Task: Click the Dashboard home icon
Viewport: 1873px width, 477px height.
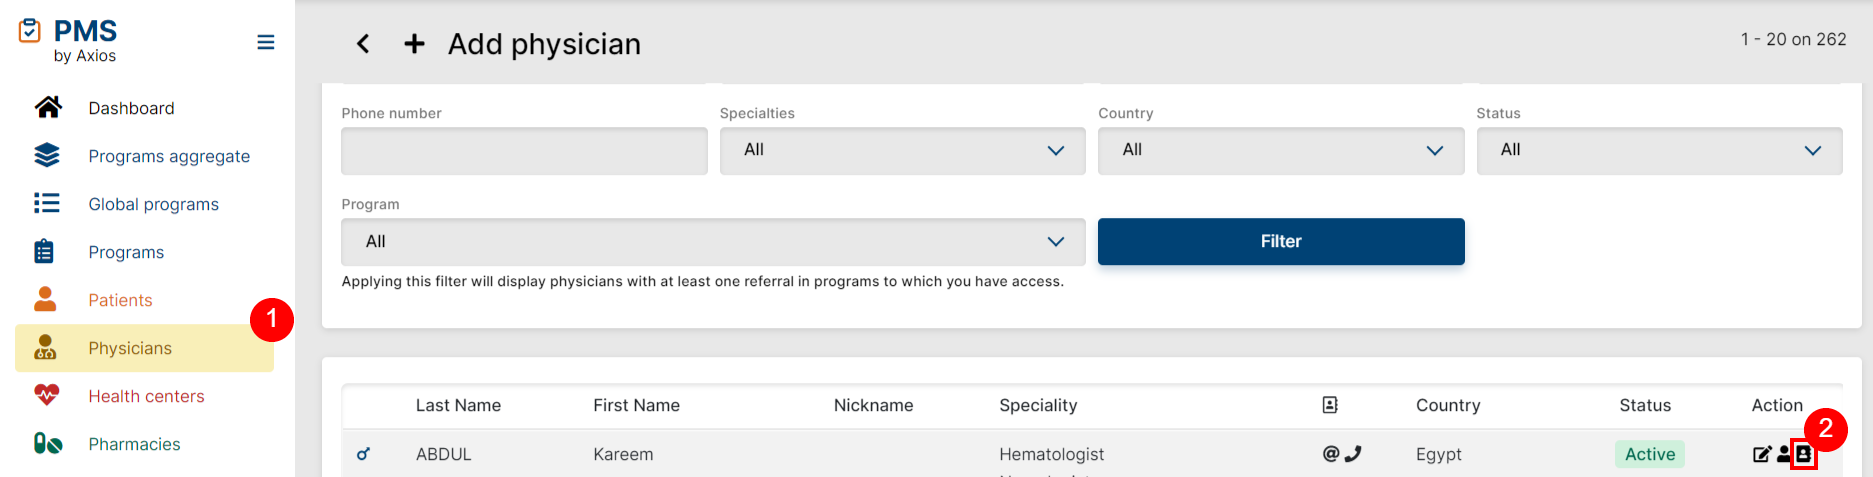Action: point(48,108)
